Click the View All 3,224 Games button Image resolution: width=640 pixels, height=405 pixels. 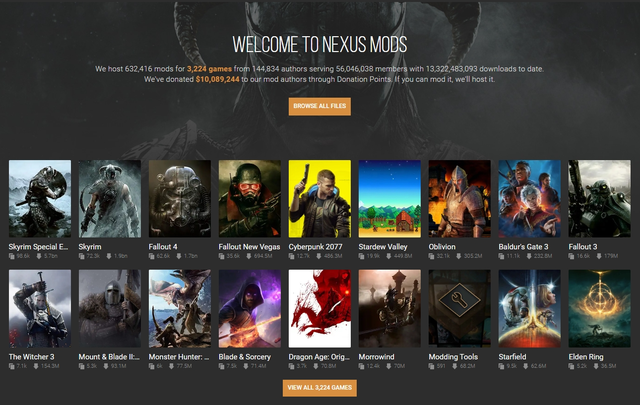pos(320,388)
